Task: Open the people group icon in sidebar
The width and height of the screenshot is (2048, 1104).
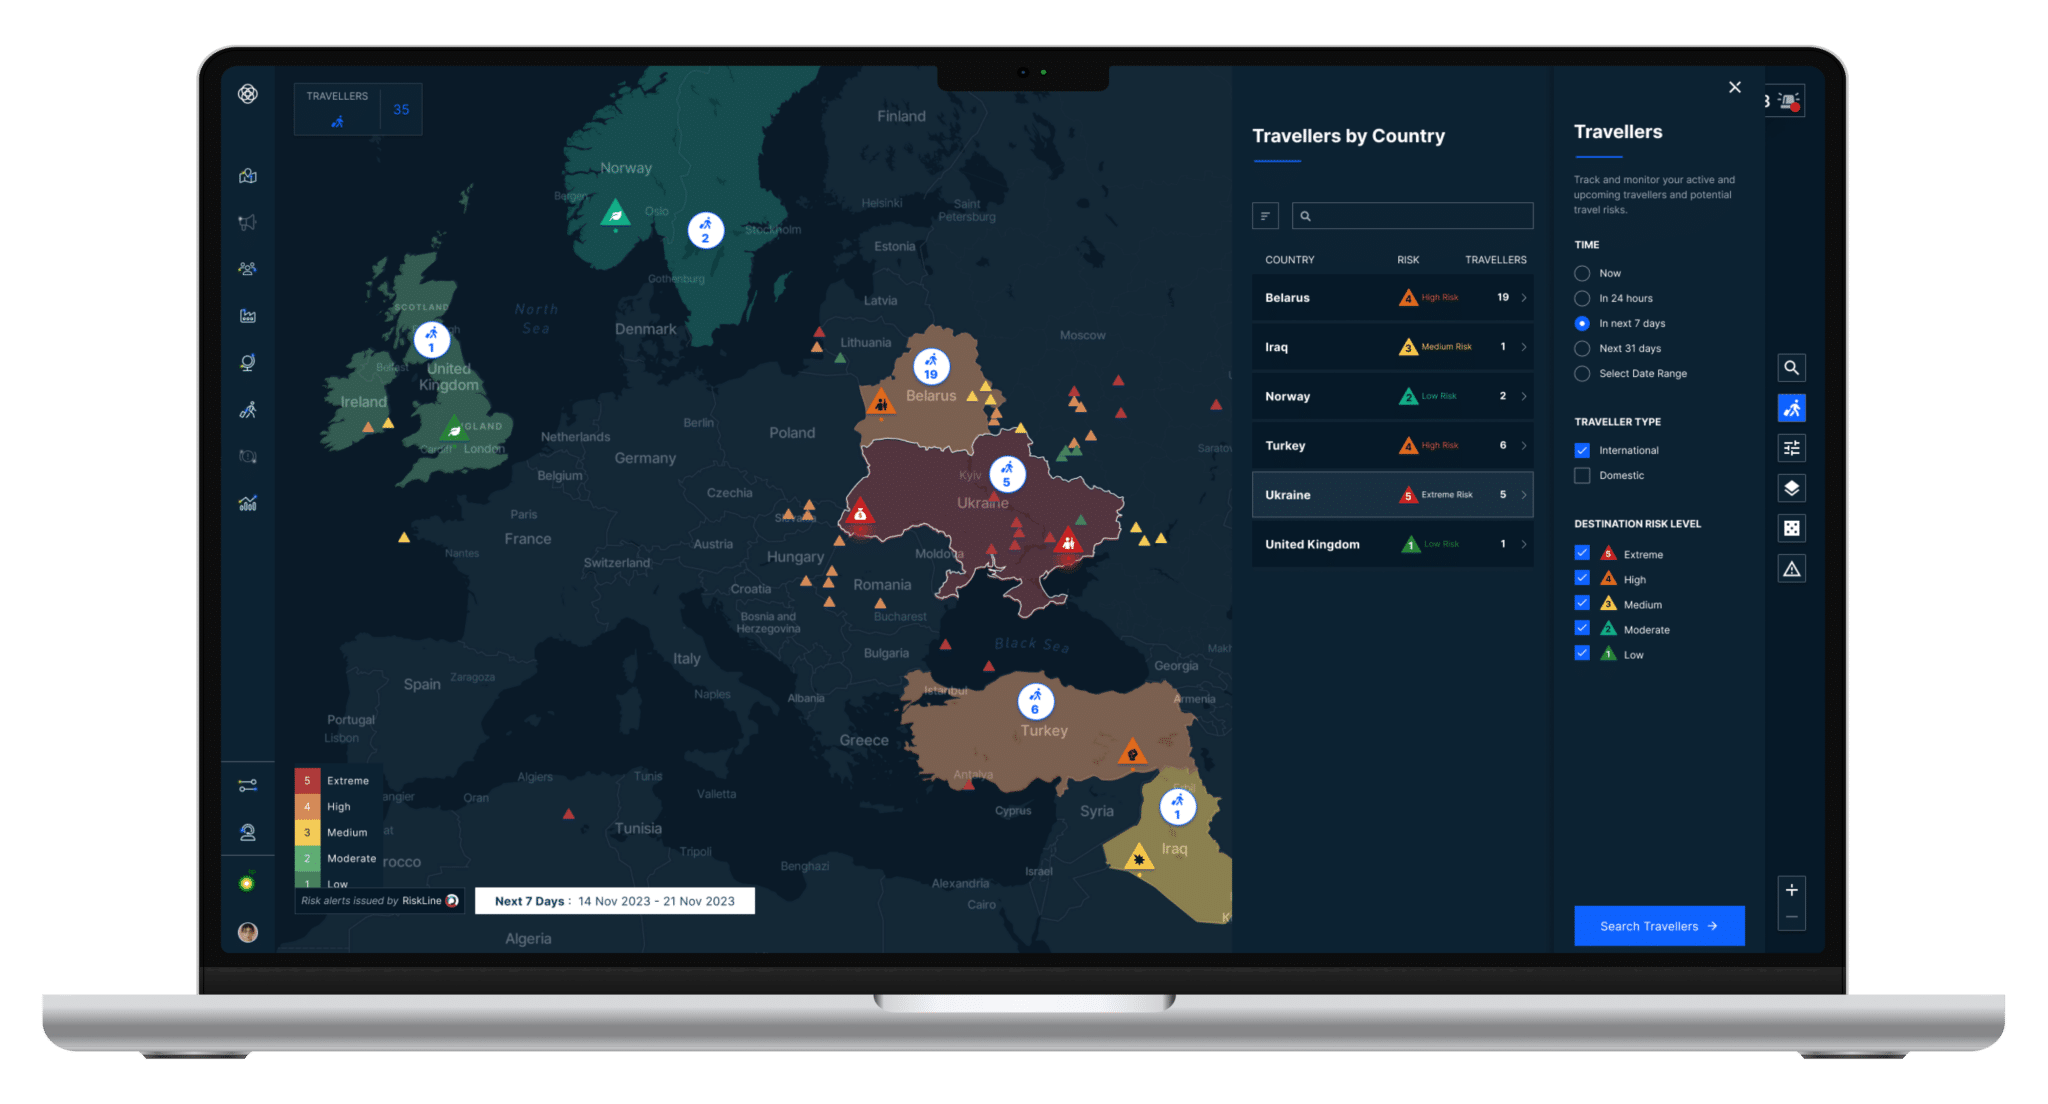Action: [248, 269]
